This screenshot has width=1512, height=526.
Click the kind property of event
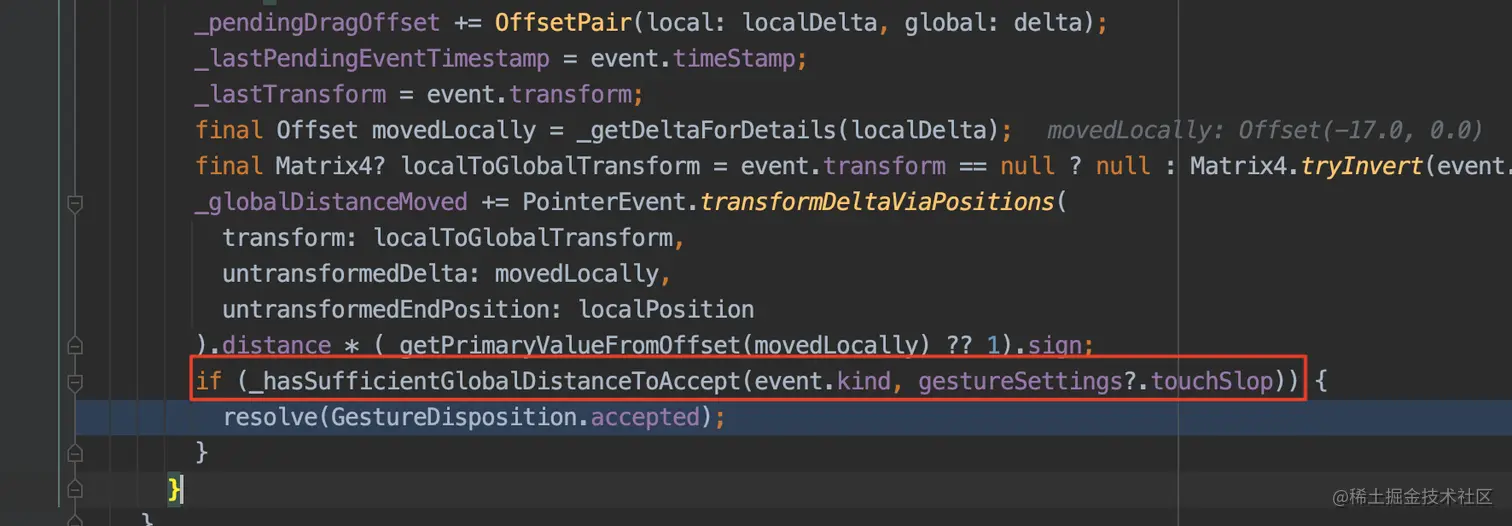864,382
